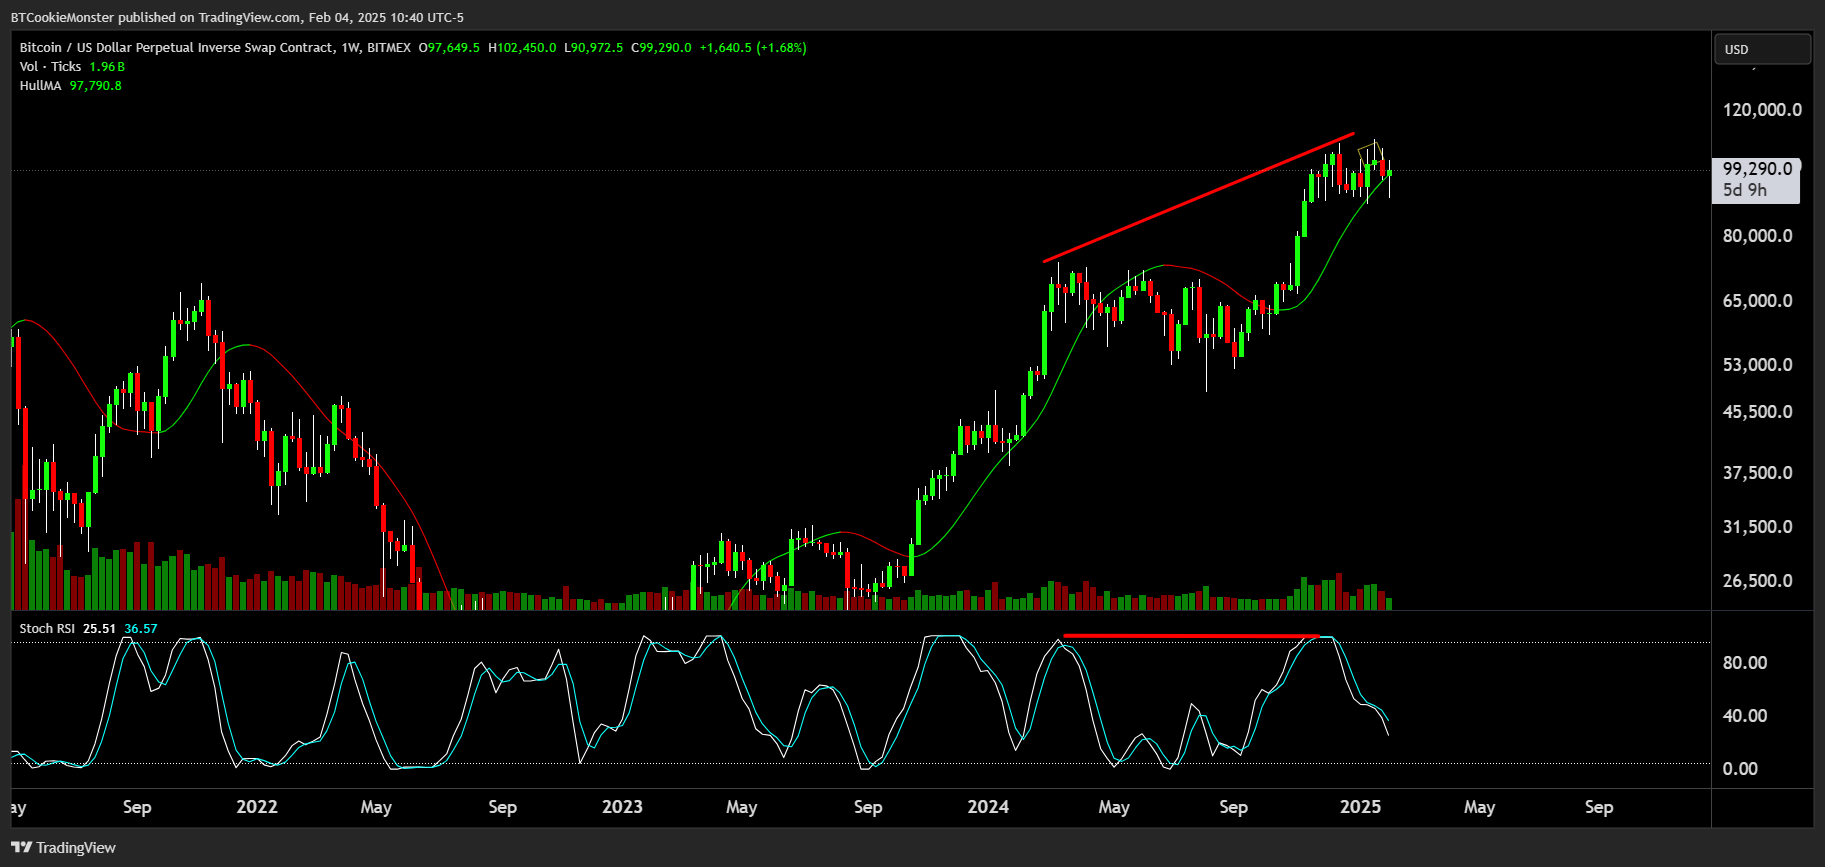Screen dimensions: 1825x867
Task: Click the 80,000.0 price axis label
Action: tap(1757, 236)
